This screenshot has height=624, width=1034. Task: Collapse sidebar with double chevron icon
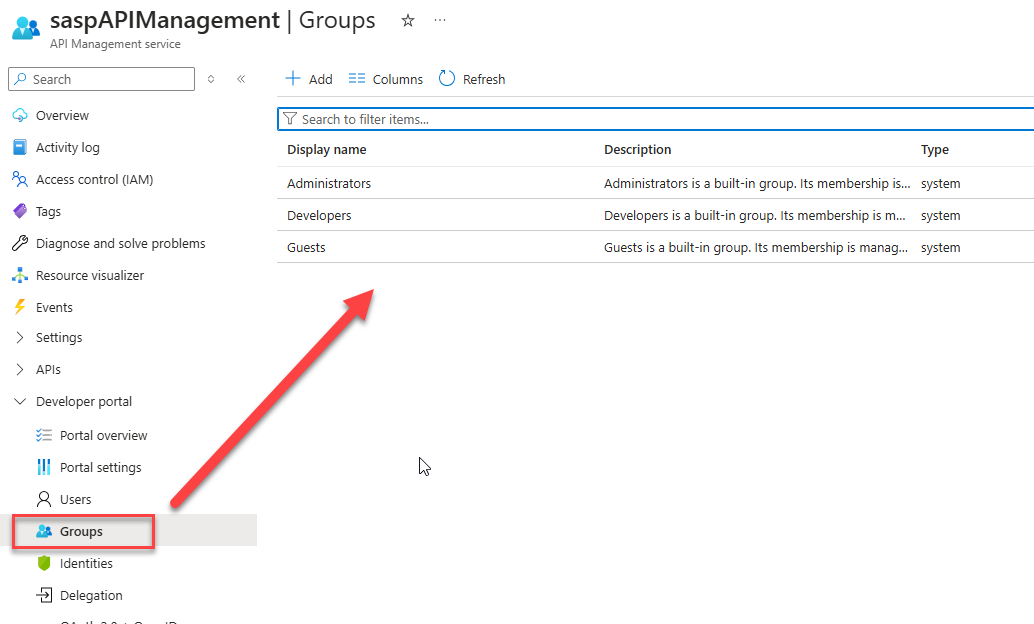(241, 79)
